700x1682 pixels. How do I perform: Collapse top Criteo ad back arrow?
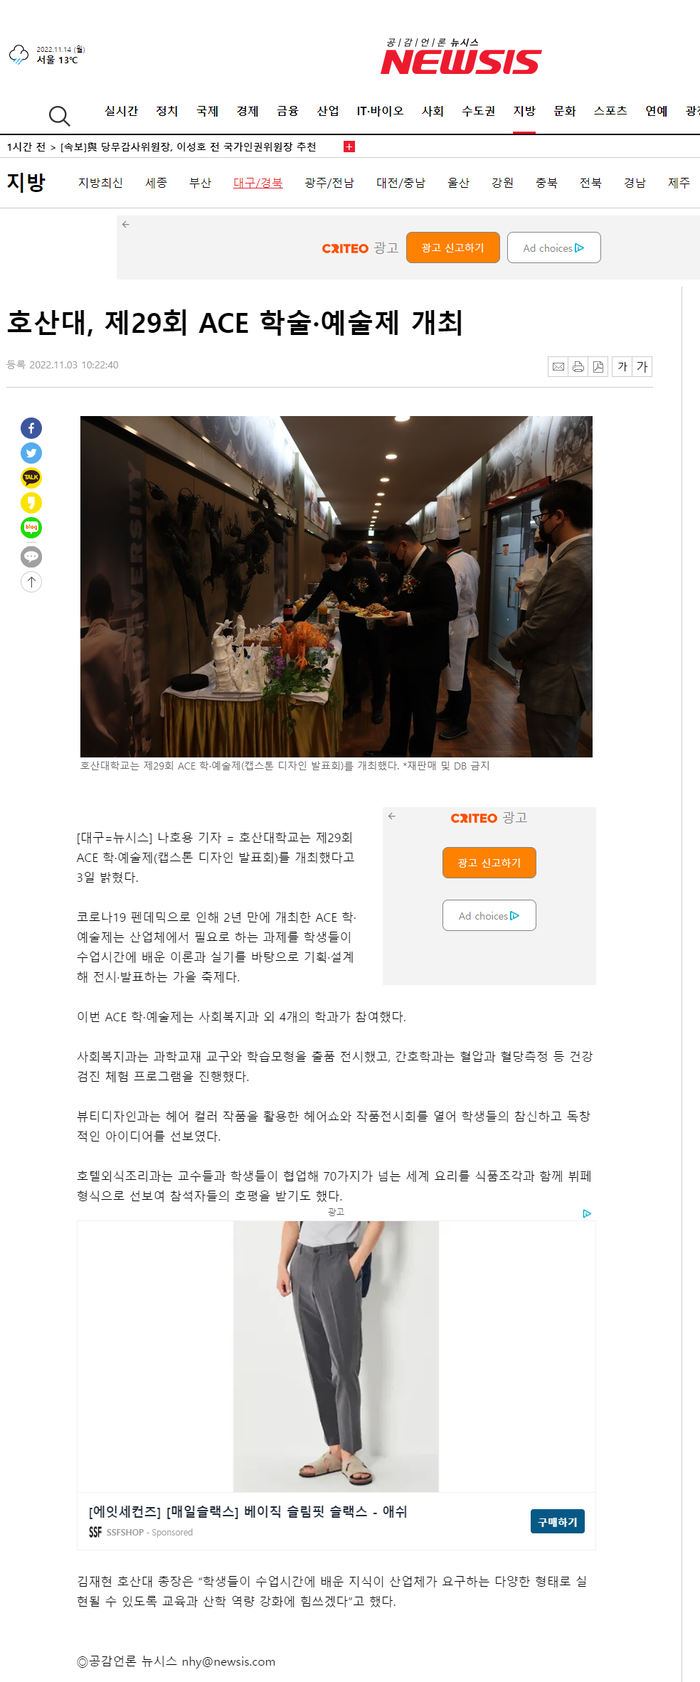coord(126,224)
